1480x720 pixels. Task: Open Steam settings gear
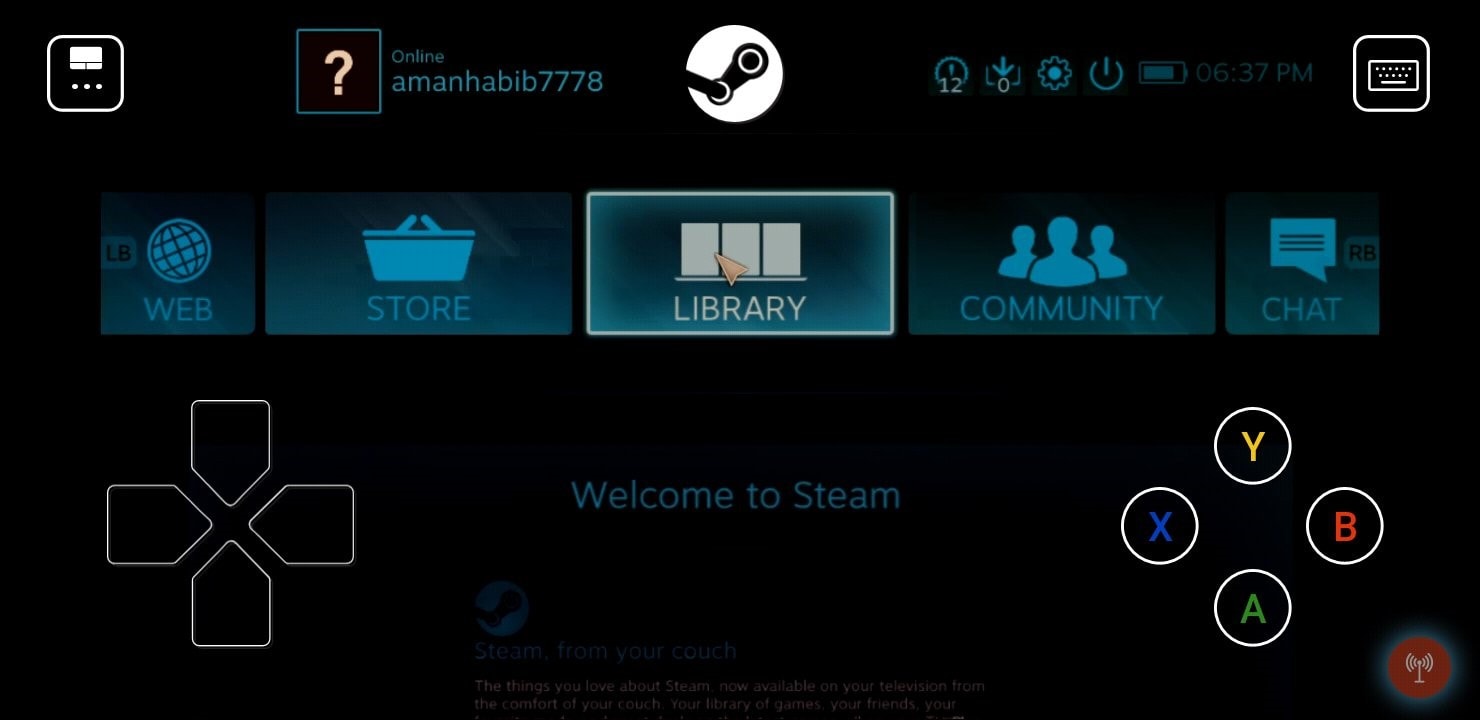[x=1054, y=74]
